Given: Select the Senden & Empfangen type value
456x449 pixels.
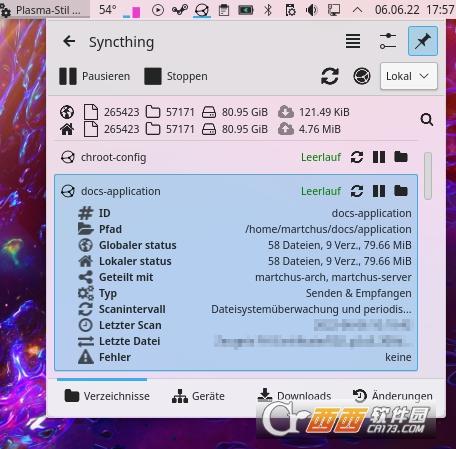Looking at the screenshot, I should coord(358,293).
